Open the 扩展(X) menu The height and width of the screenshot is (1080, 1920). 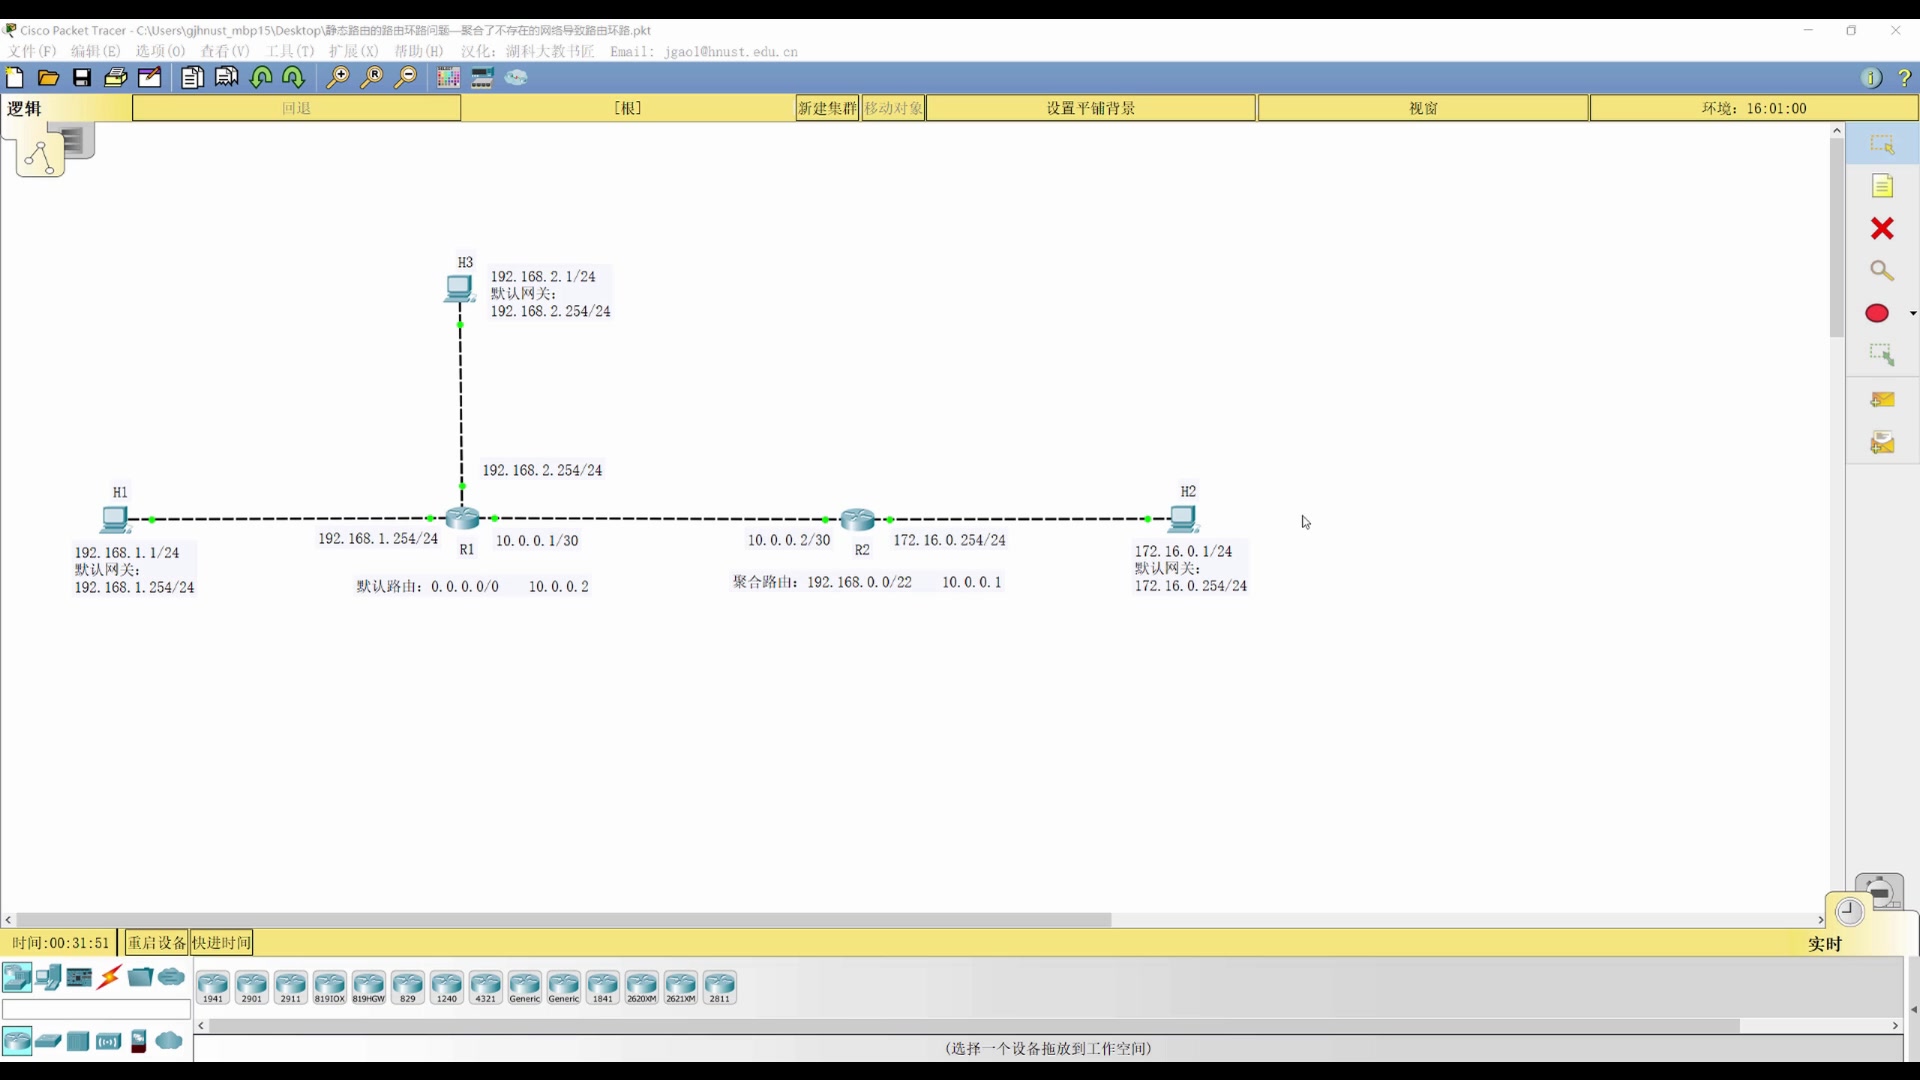click(x=354, y=51)
